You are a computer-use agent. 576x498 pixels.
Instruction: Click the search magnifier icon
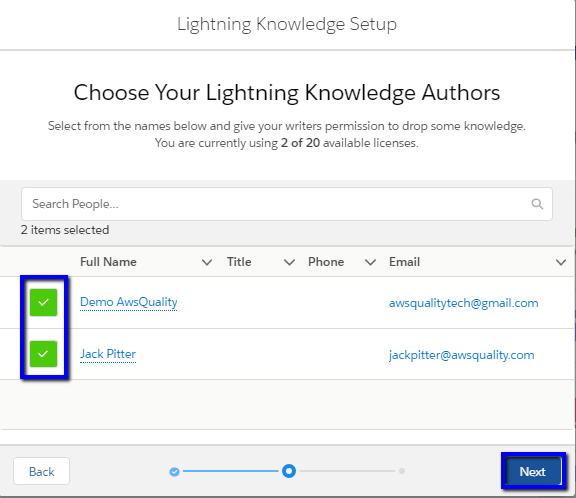(x=537, y=204)
